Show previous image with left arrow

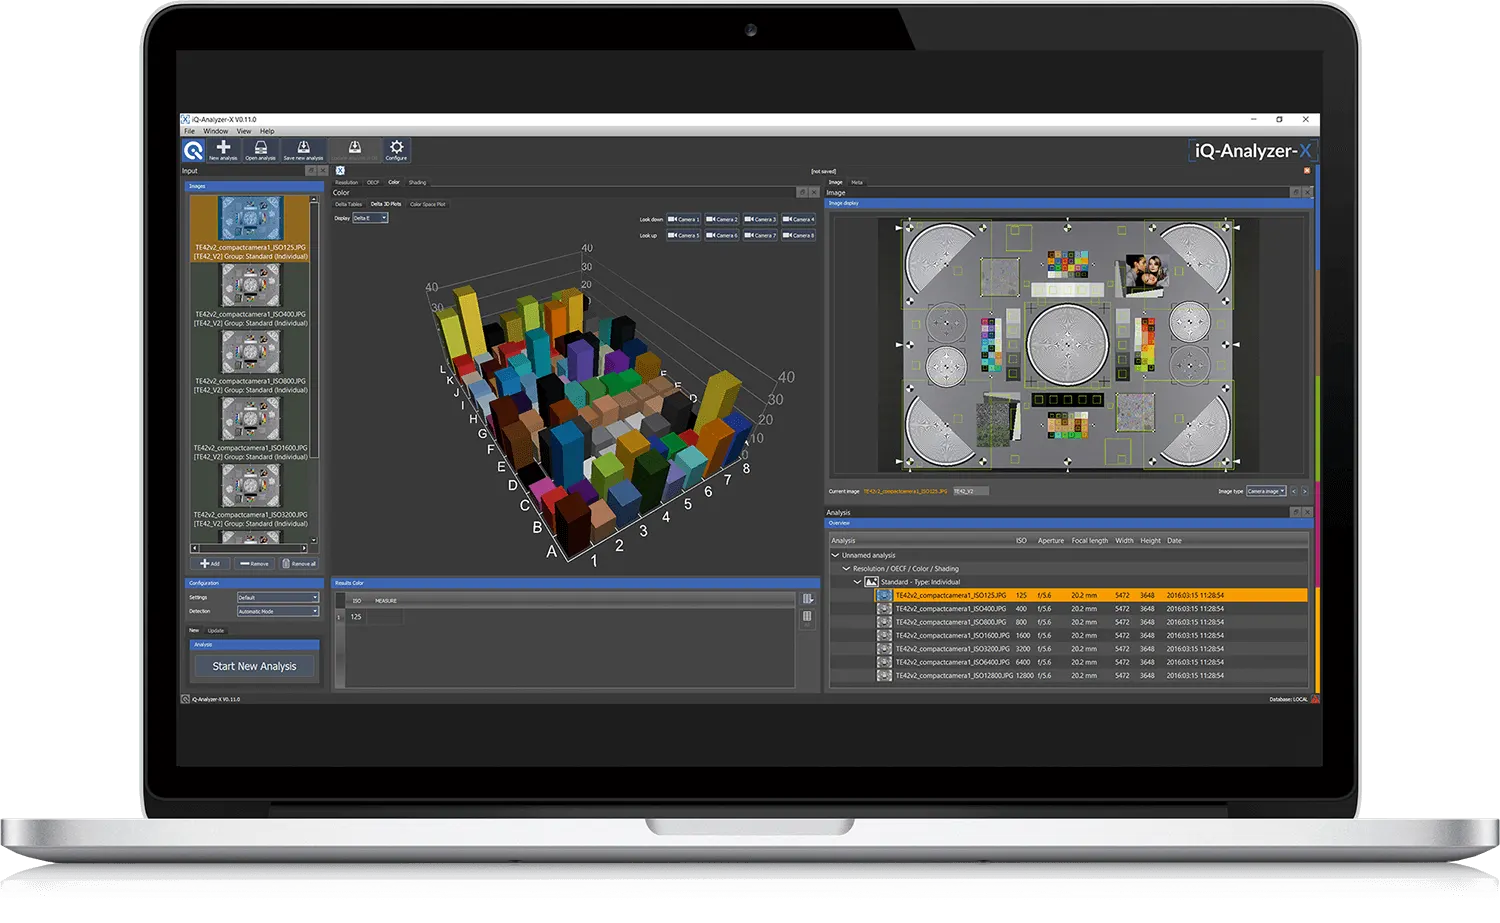(x=1293, y=491)
